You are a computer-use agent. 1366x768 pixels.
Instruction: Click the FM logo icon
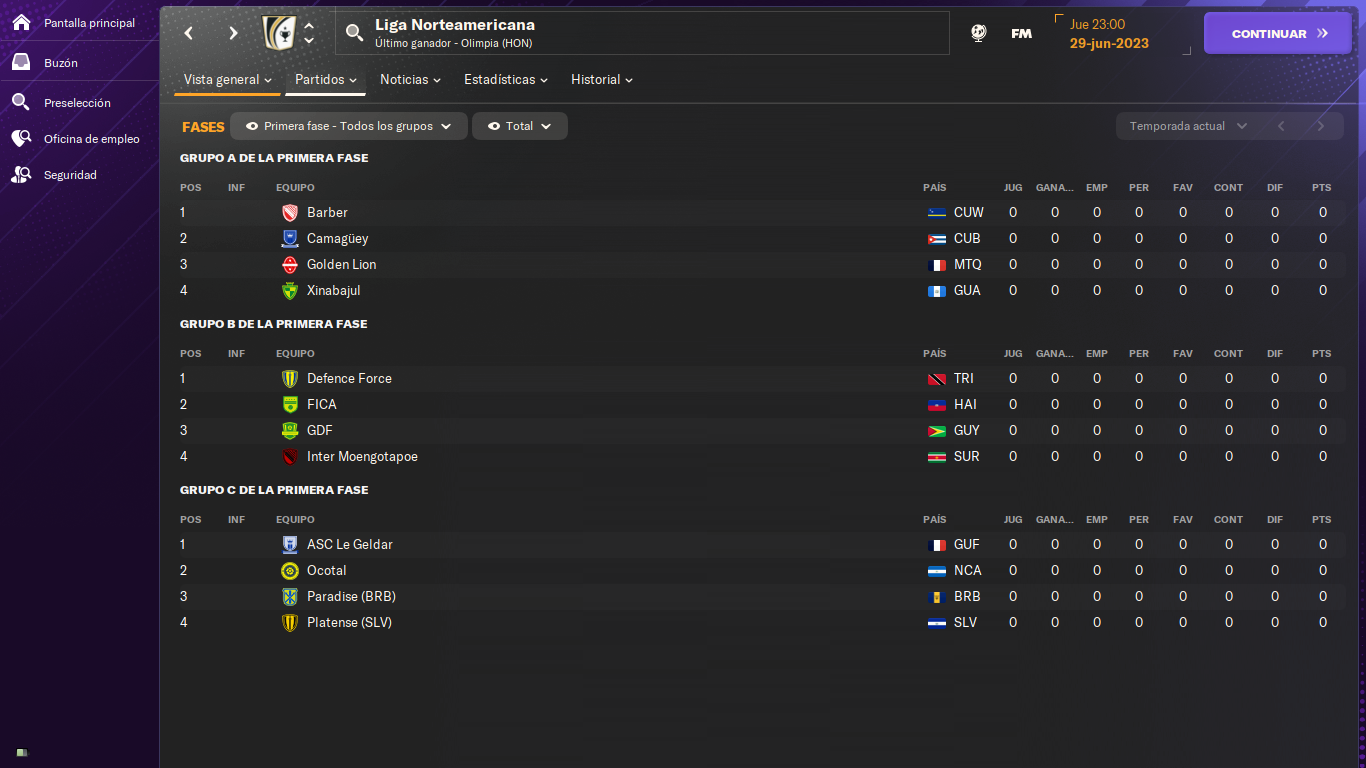[1021, 33]
